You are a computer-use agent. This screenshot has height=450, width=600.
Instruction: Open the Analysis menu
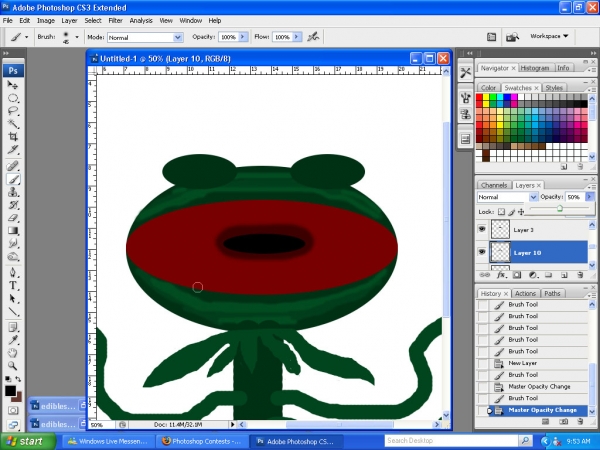pyautogui.click(x=141, y=21)
